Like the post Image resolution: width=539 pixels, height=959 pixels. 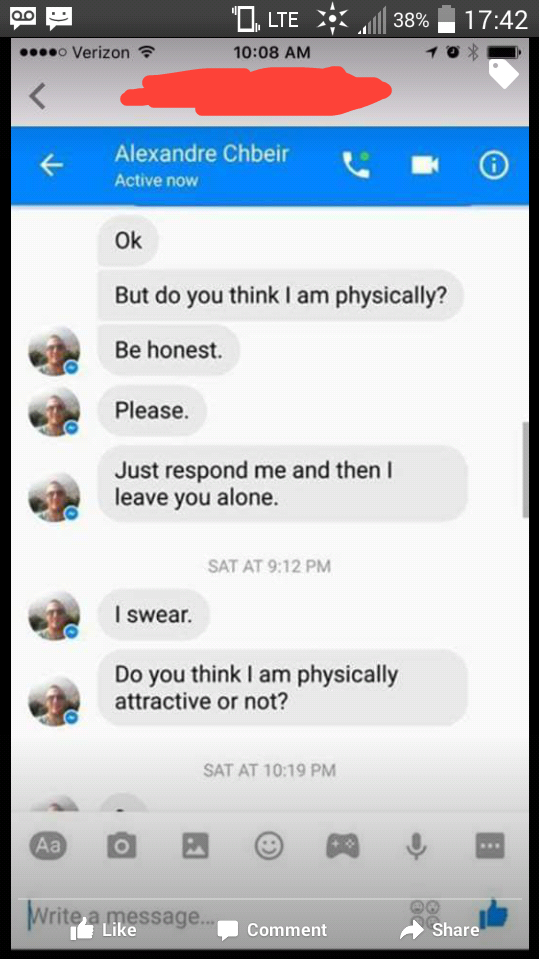point(103,930)
